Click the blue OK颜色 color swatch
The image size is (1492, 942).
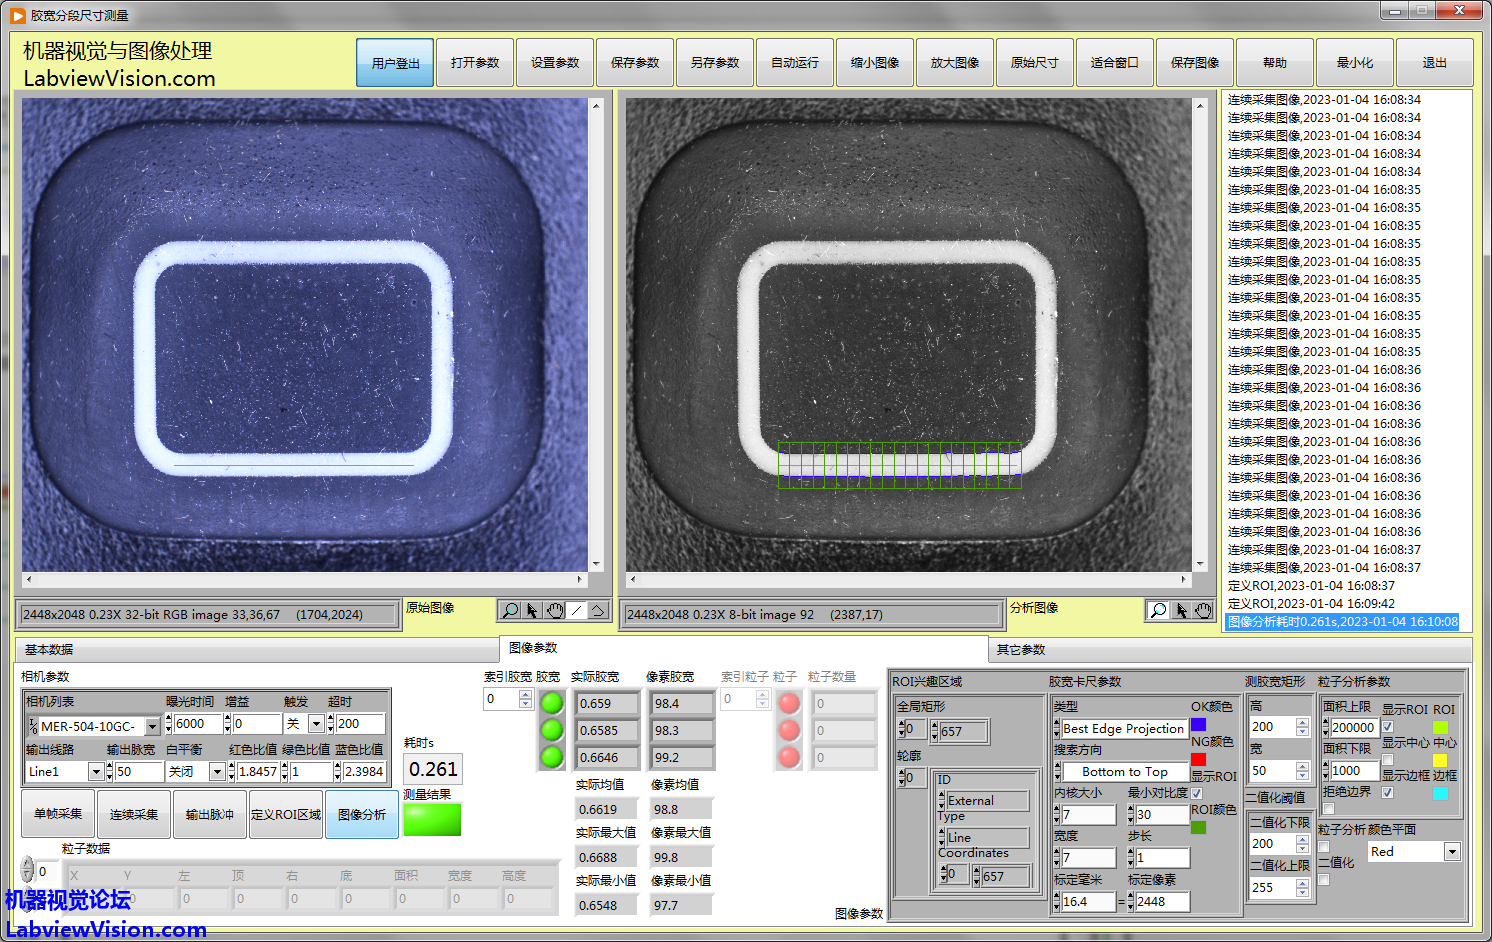point(1198,724)
